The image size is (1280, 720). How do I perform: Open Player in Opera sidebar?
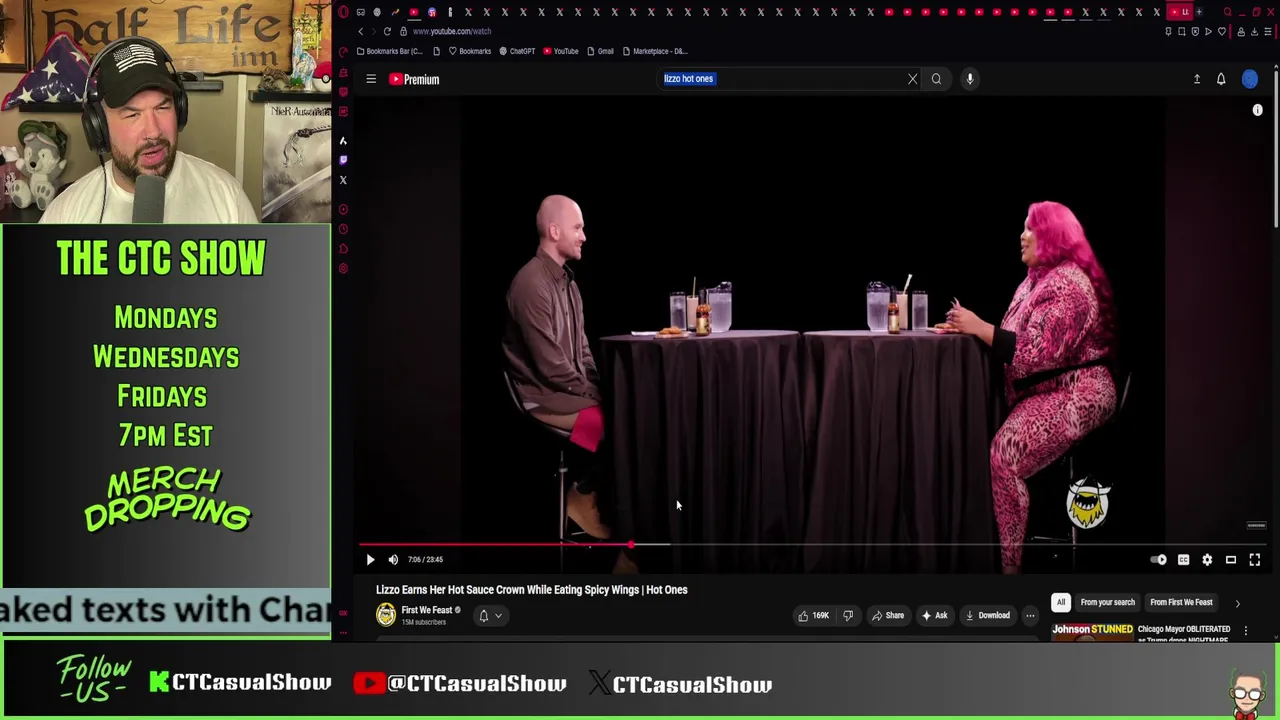343,209
